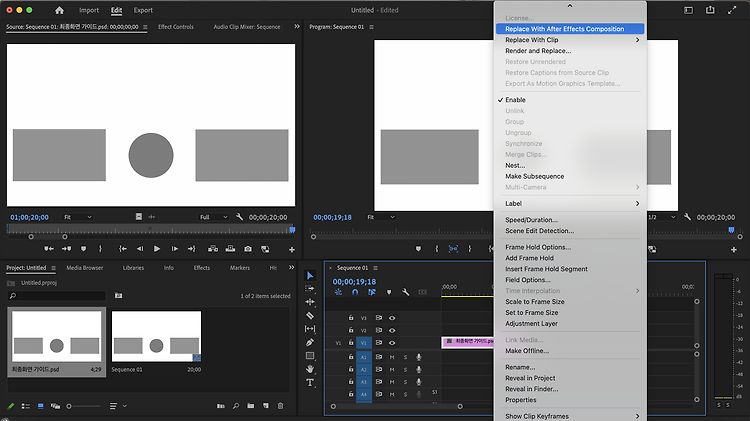Select the Pen tool
Image resolution: width=750 pixels, height=421 pixels.
click(310, 342)
